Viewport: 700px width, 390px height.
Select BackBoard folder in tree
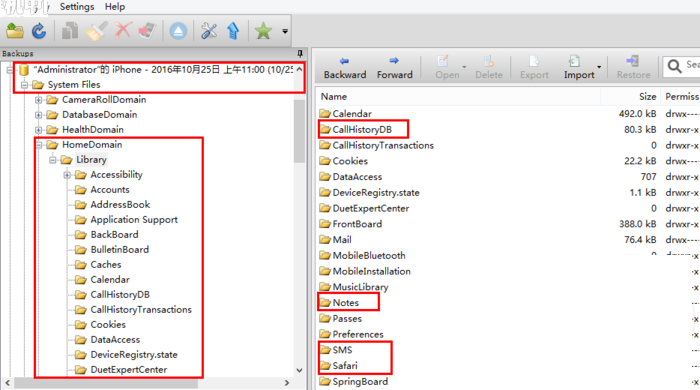pyautogui.click(x=114, y=235)
